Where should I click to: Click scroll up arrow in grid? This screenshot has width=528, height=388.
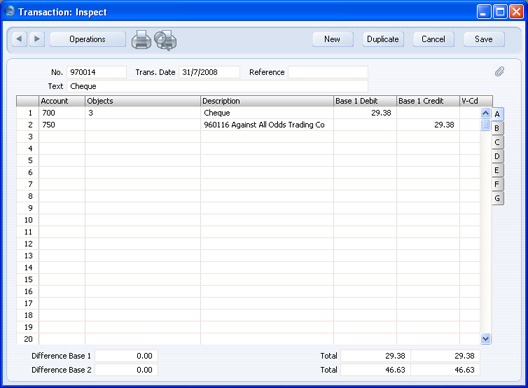coord(485,113)
